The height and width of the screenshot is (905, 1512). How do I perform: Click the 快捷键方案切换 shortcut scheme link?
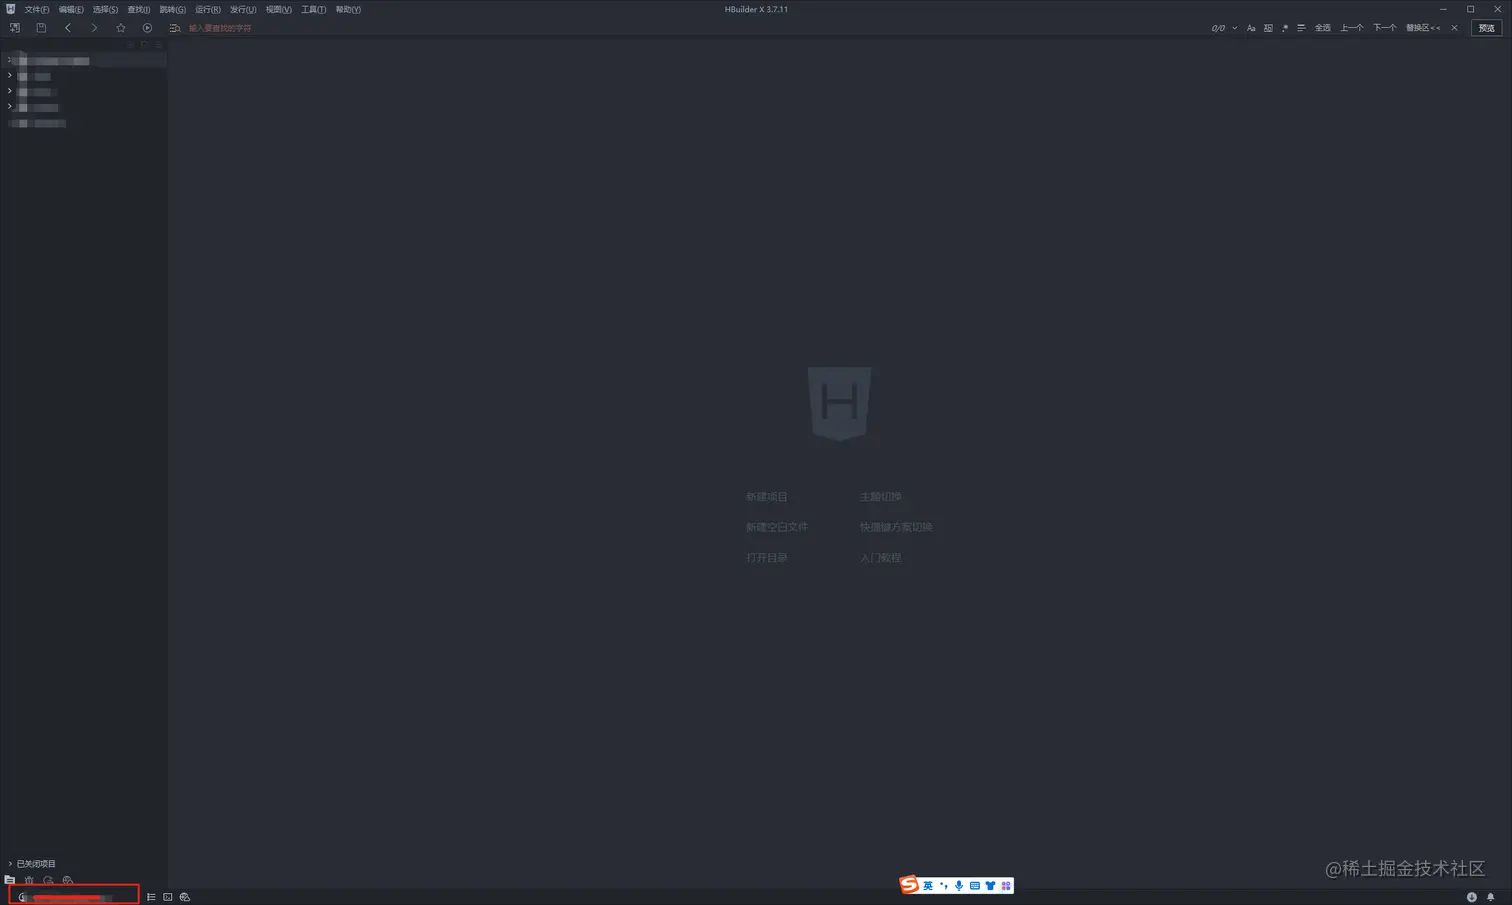896,527
